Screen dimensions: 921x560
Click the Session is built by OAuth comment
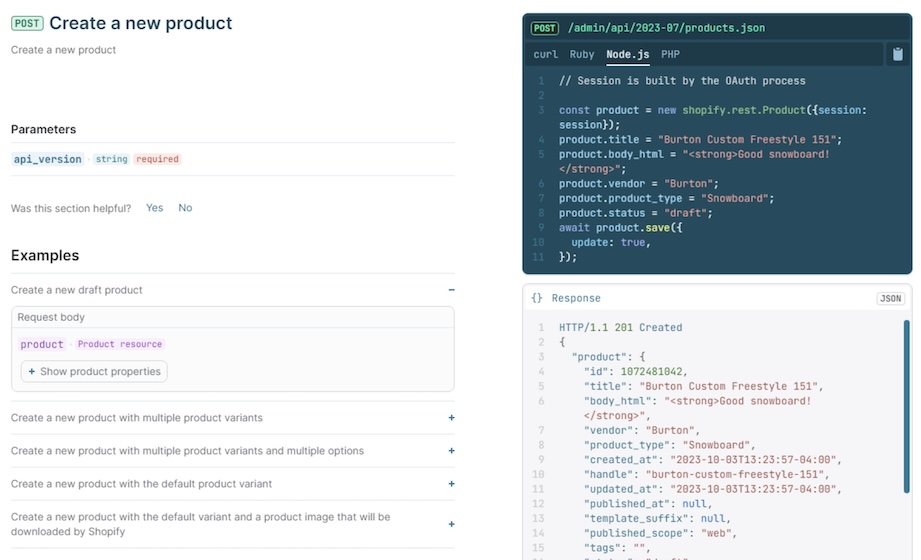(x=682, y=81)
